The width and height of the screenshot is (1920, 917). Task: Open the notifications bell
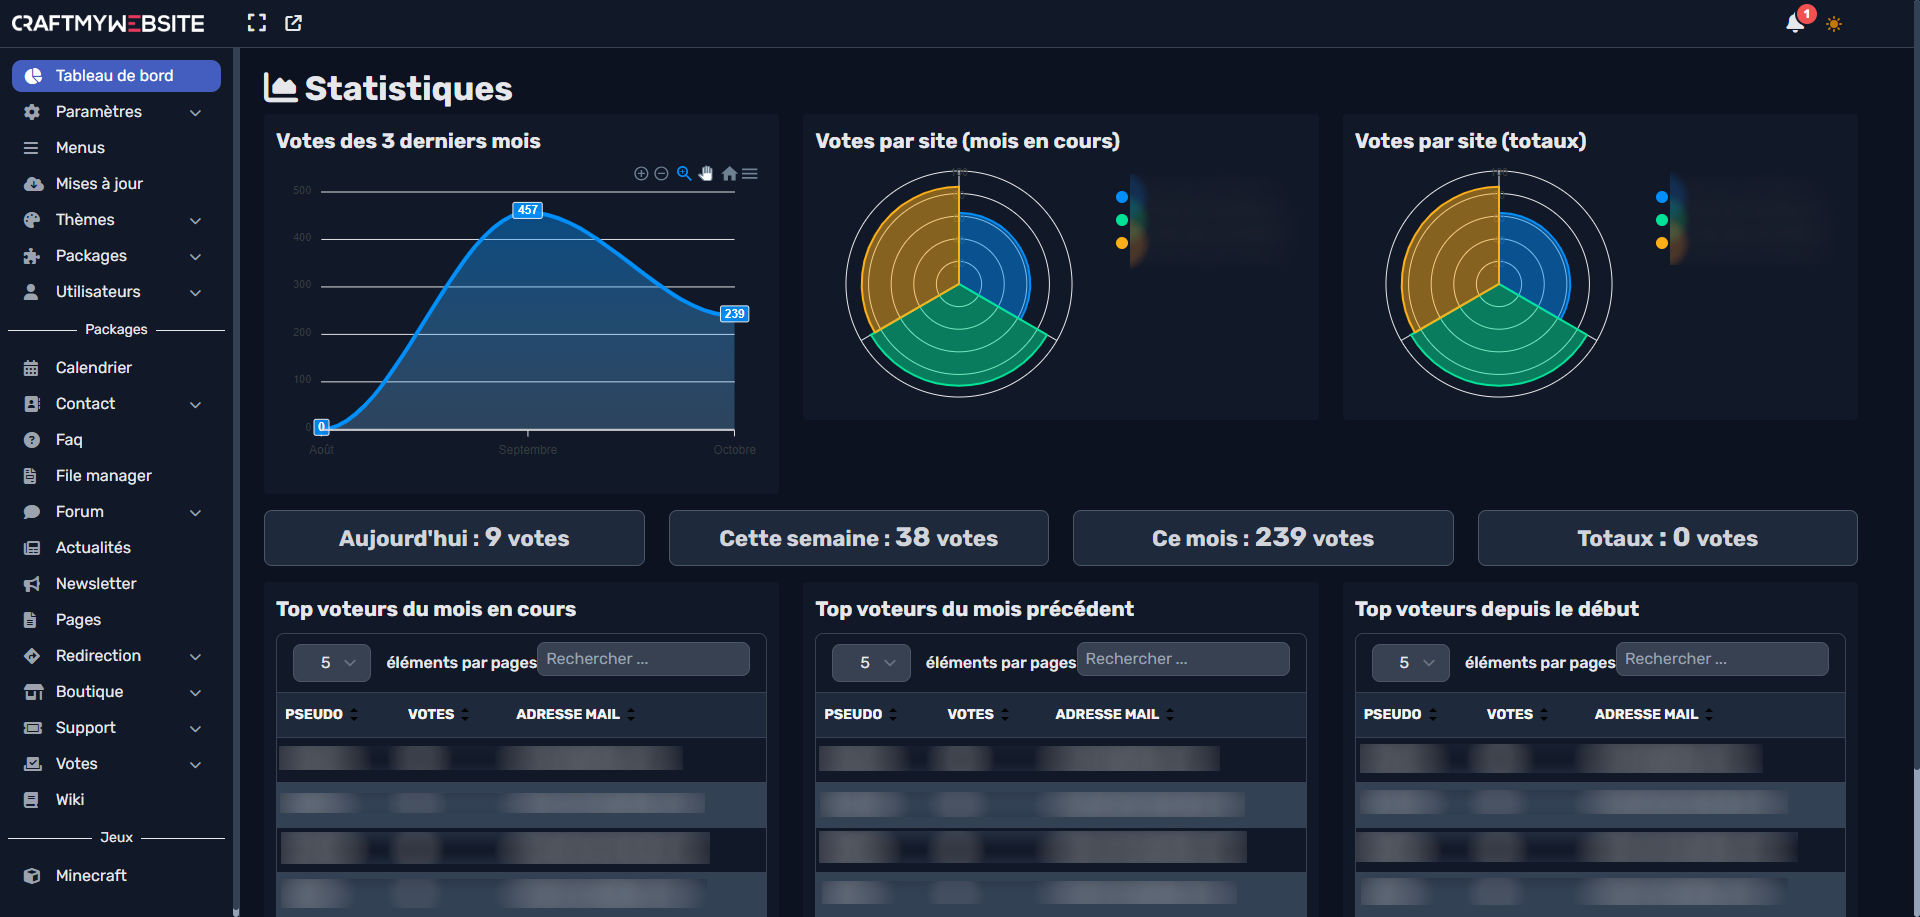click(x=1796, y=23)
